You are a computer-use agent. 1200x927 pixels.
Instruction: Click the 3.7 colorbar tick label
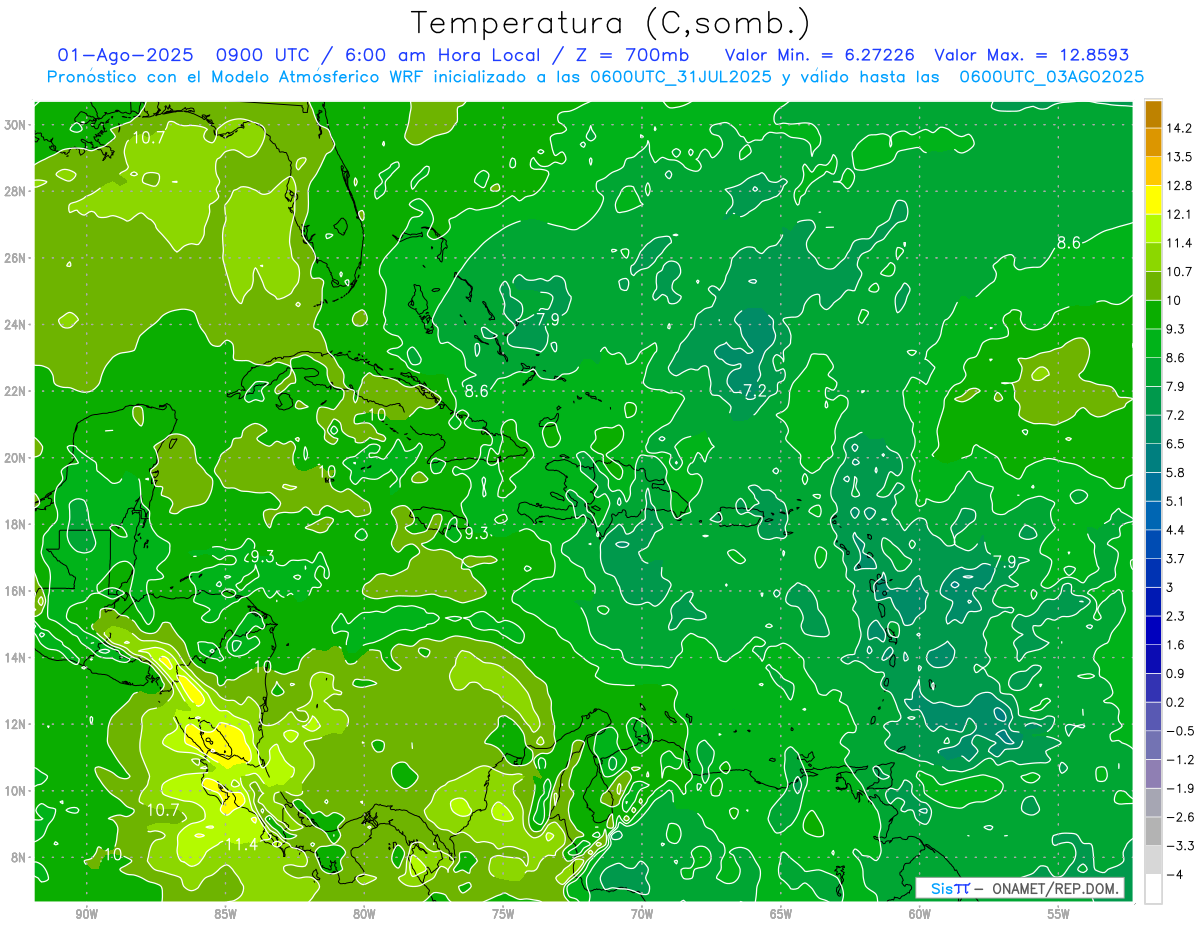(x=1177, y=558)
